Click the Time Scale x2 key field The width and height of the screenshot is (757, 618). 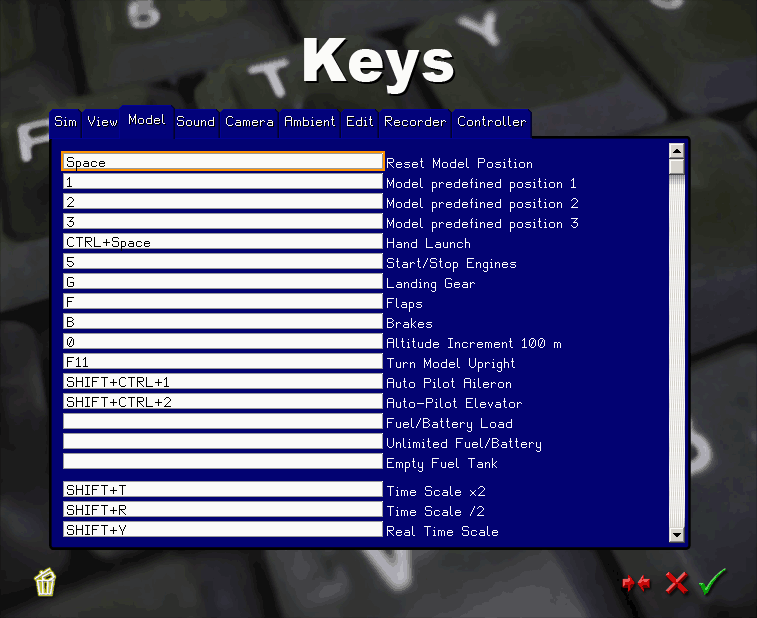[x=223, y=490]
